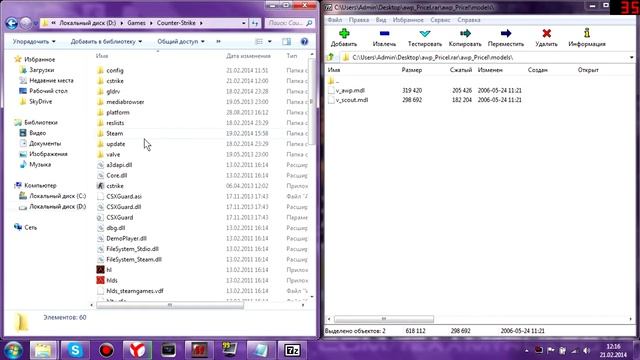This screenshot has width=640, height=360.
Task: Open Explorer help question mark icon
Action: (x=304, y=42)
